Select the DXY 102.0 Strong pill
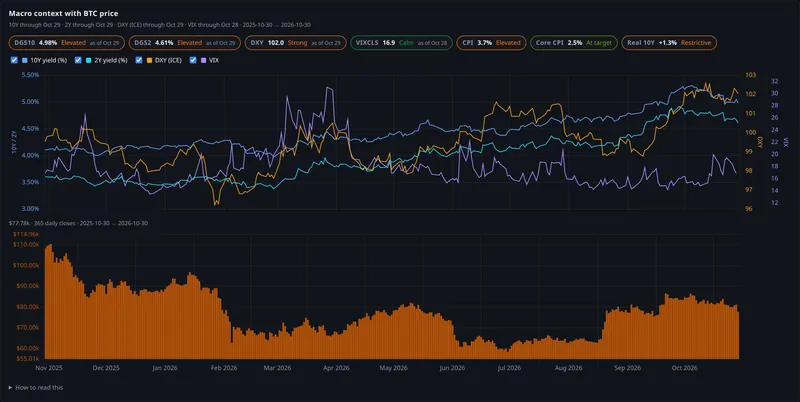 point(295,43)
